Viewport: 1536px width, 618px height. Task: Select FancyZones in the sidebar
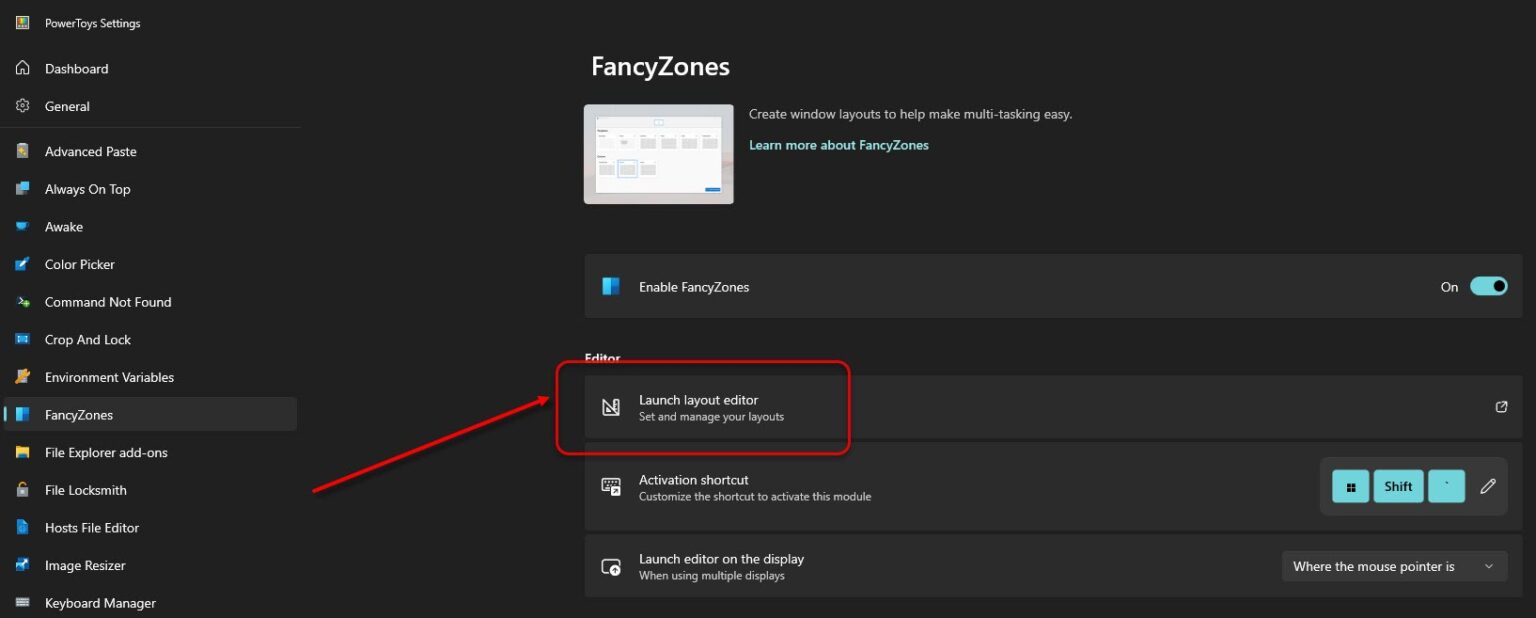point(150,415)
